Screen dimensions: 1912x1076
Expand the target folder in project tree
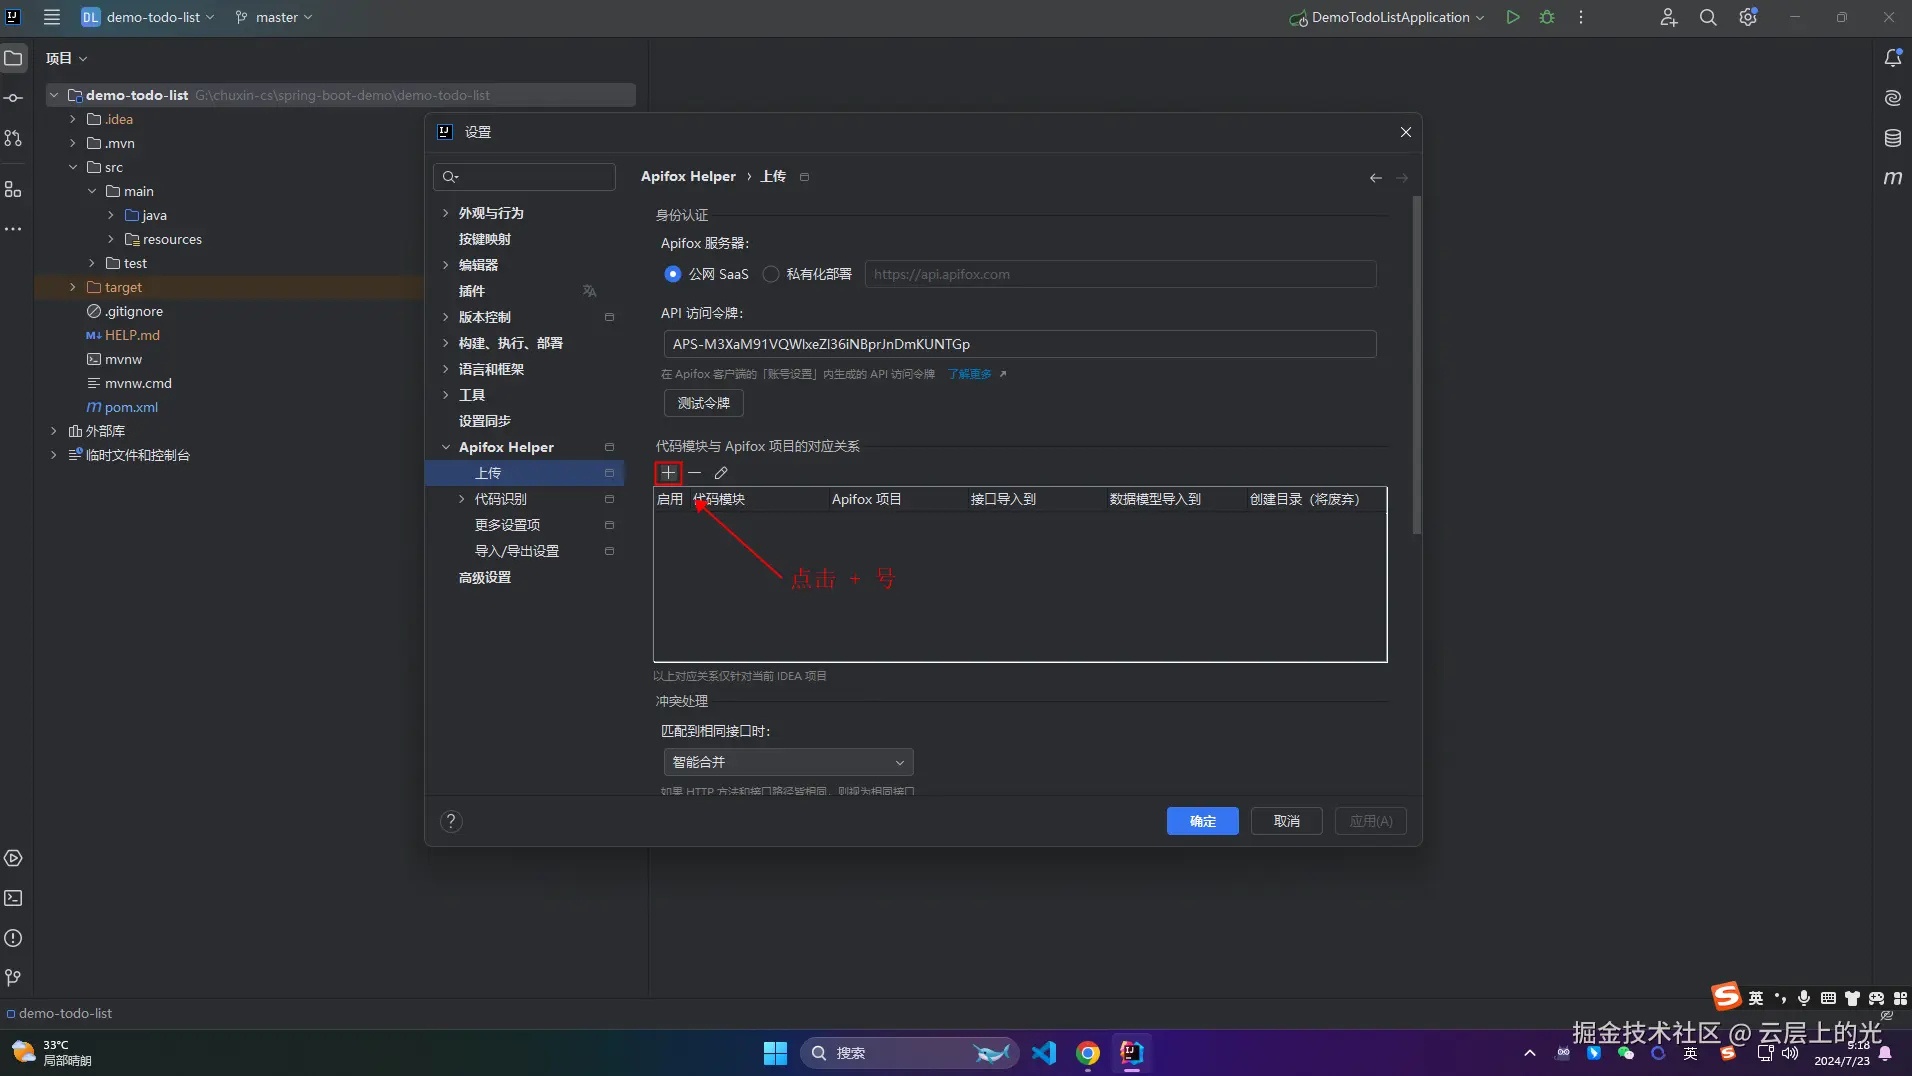point(72,287)
